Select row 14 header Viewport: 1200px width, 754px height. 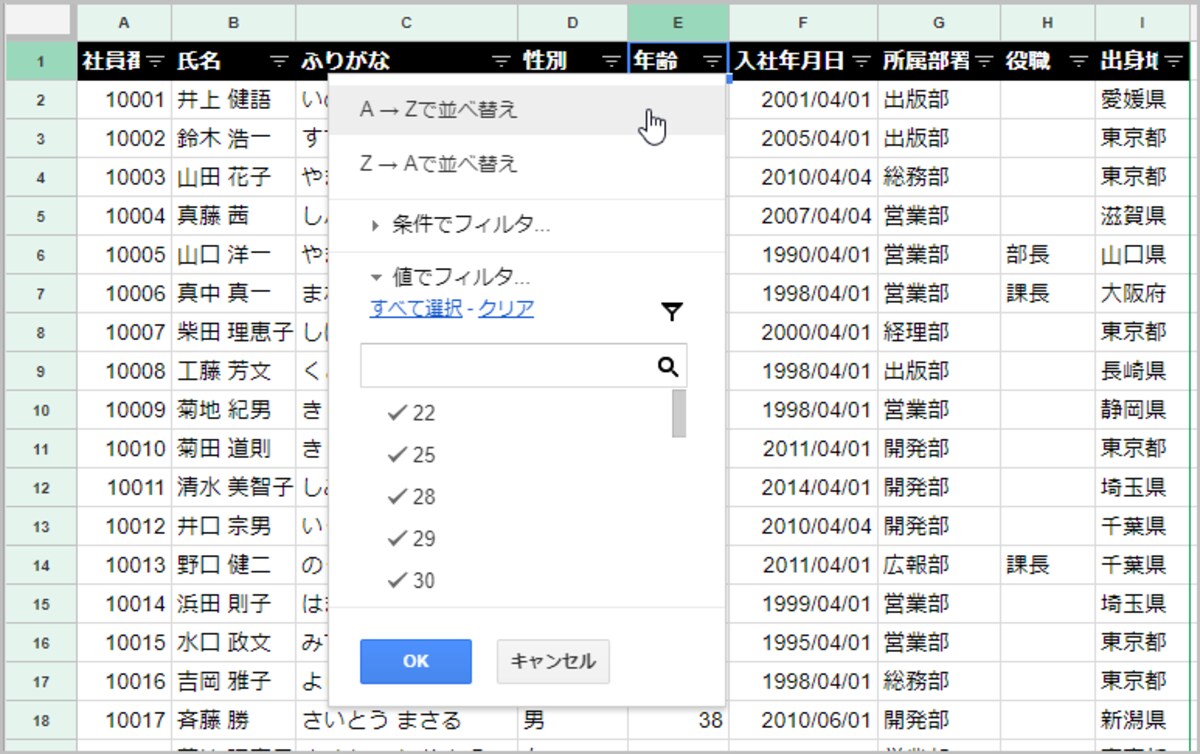click(x=41, y=566)
